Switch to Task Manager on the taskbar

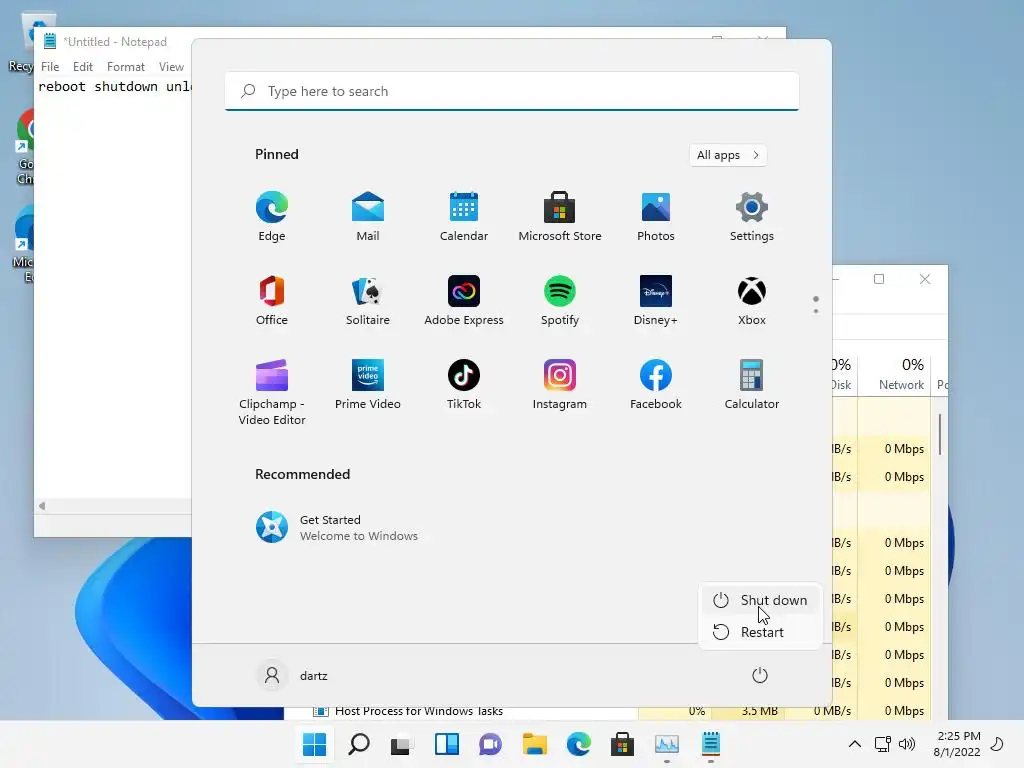click(667, 744)
